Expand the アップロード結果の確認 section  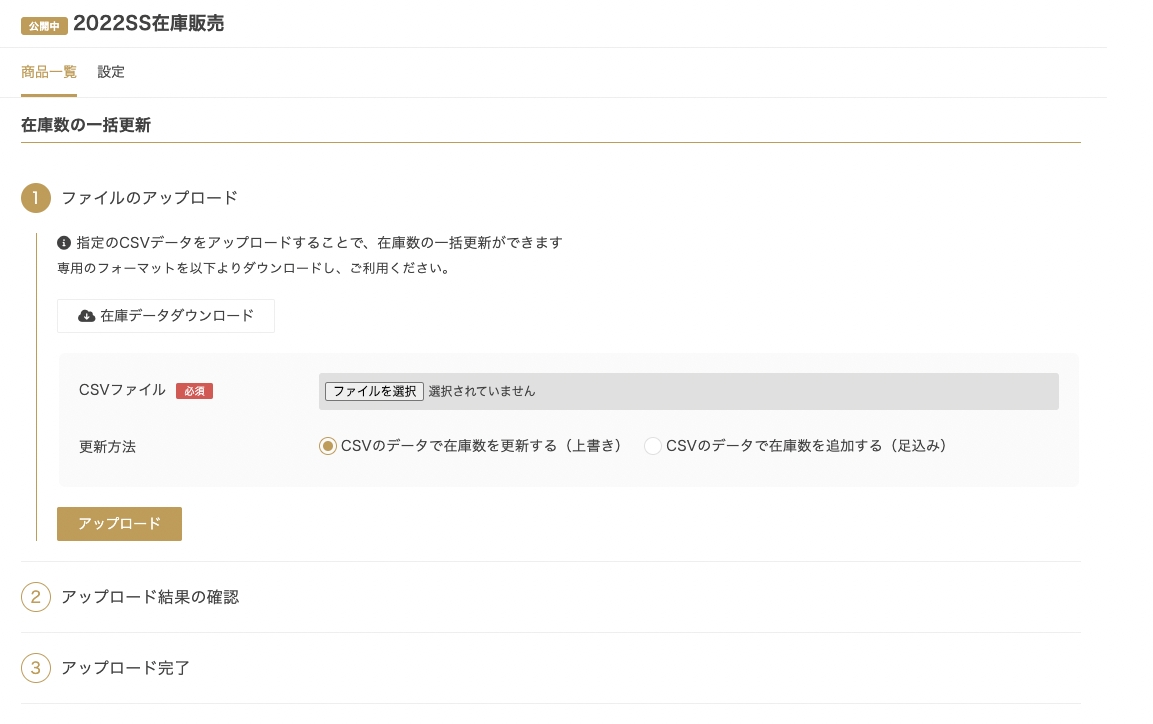pos(150,596)
